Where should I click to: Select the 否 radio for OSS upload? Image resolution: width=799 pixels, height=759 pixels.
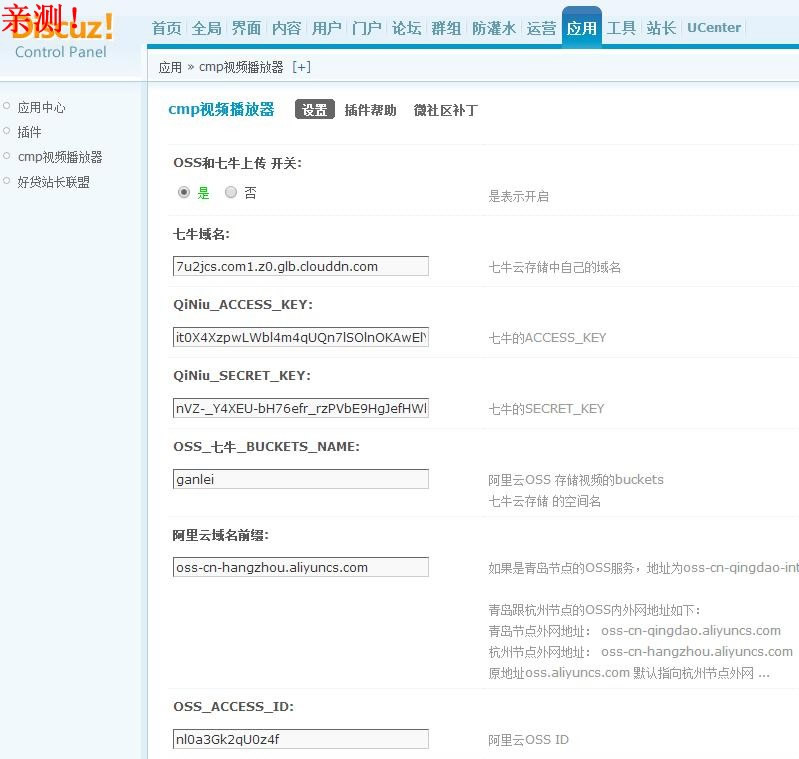coord(231,192)
